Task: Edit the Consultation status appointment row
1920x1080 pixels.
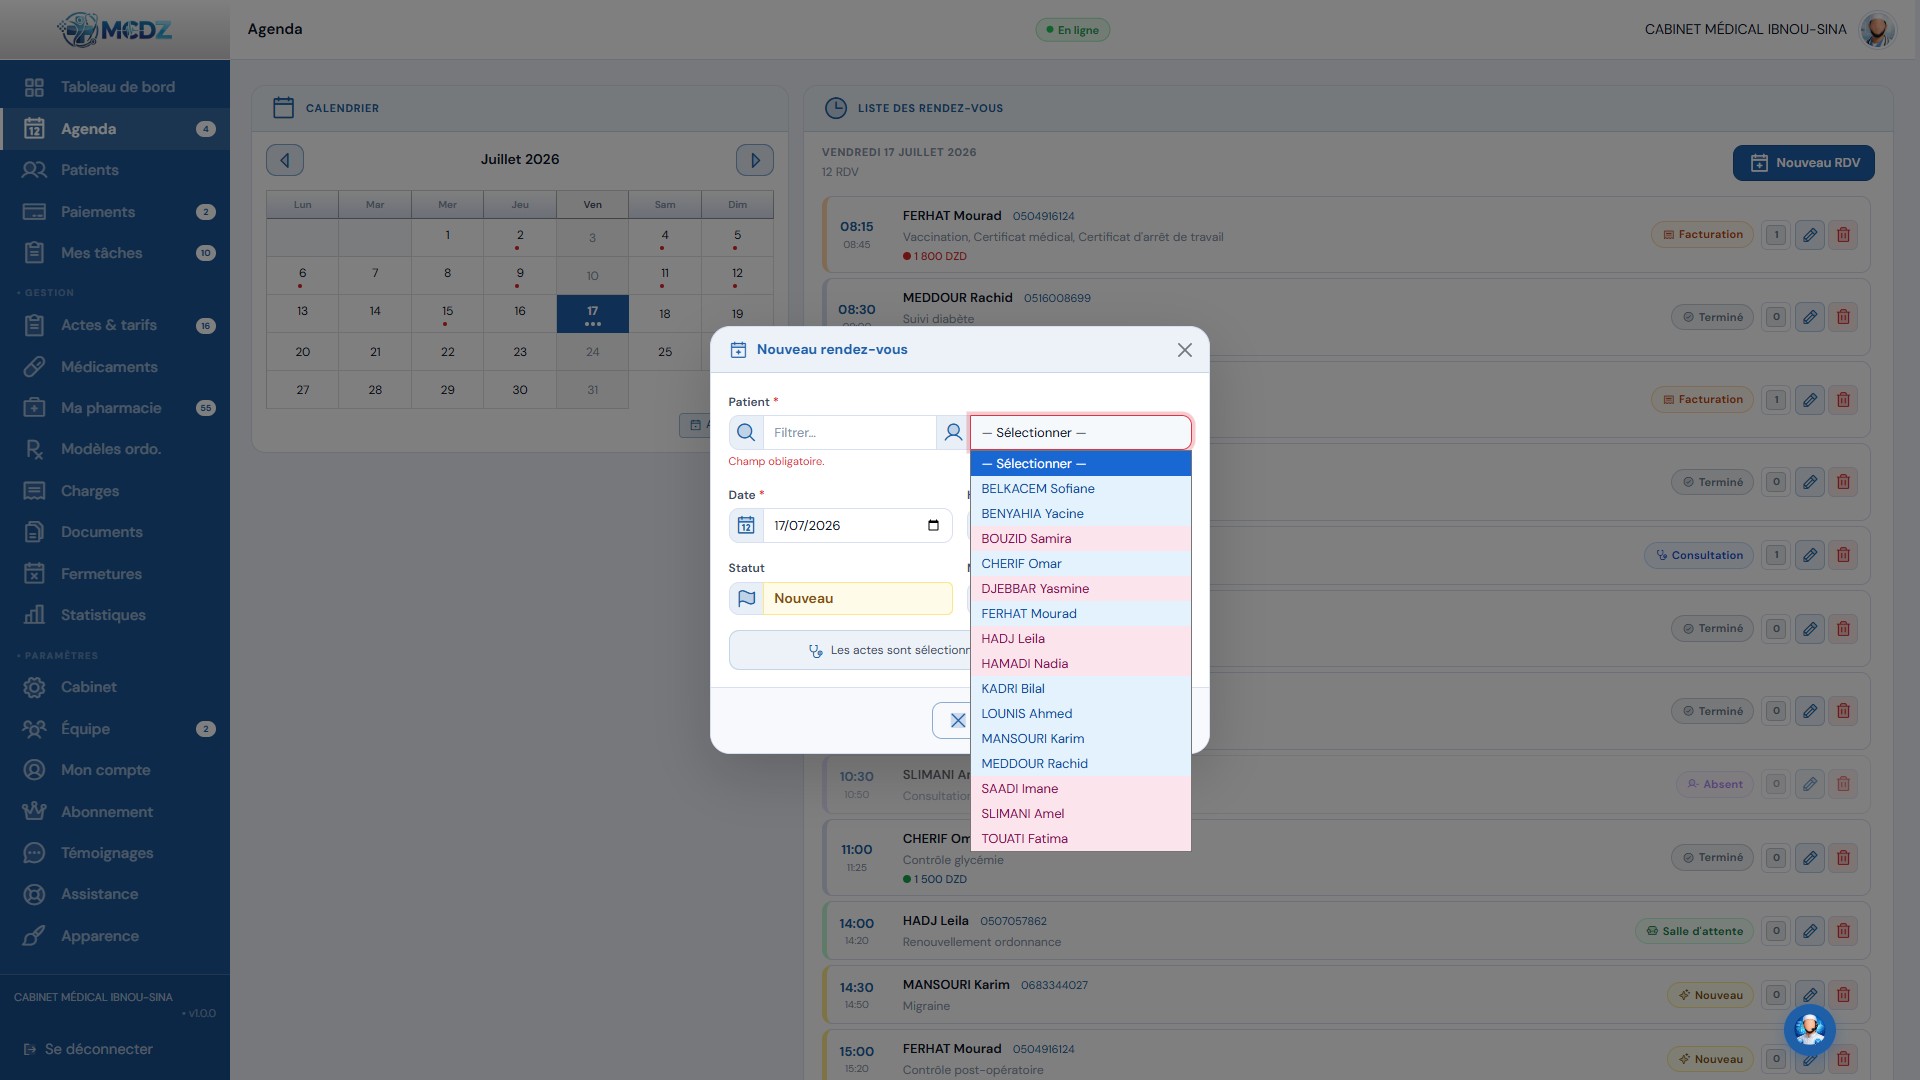Action: [x=1810, y=555]
